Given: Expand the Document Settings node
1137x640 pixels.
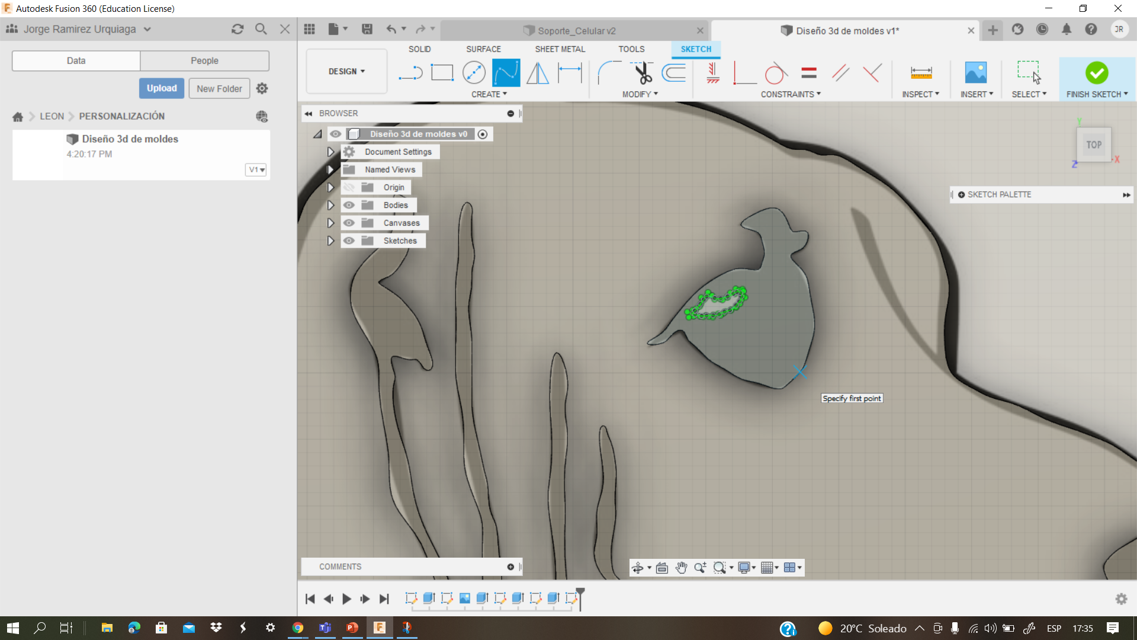Looking at the screenshot, I should click(x=331, y=152).
